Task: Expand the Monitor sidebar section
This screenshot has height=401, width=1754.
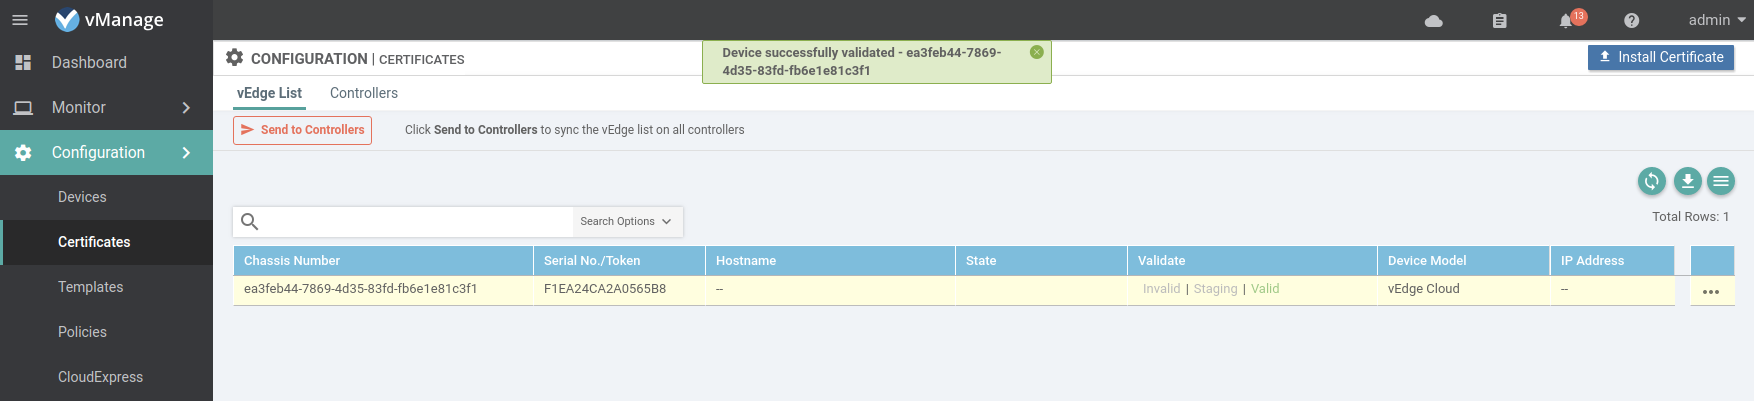Action: tap(186, 108)
